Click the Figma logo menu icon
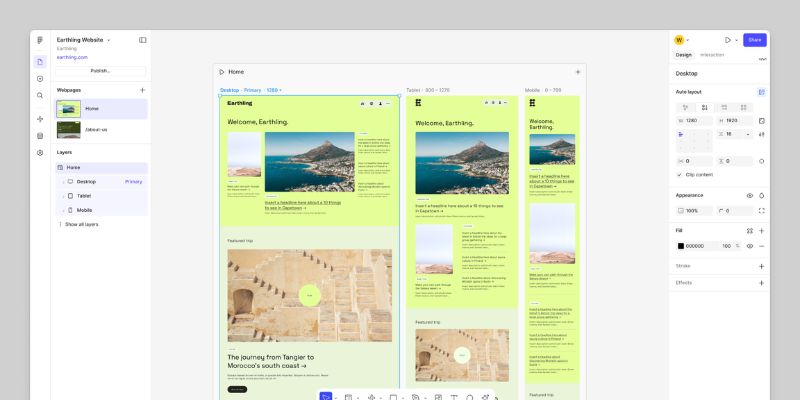Screen dimensions: 800x400 tap(40, 40)
